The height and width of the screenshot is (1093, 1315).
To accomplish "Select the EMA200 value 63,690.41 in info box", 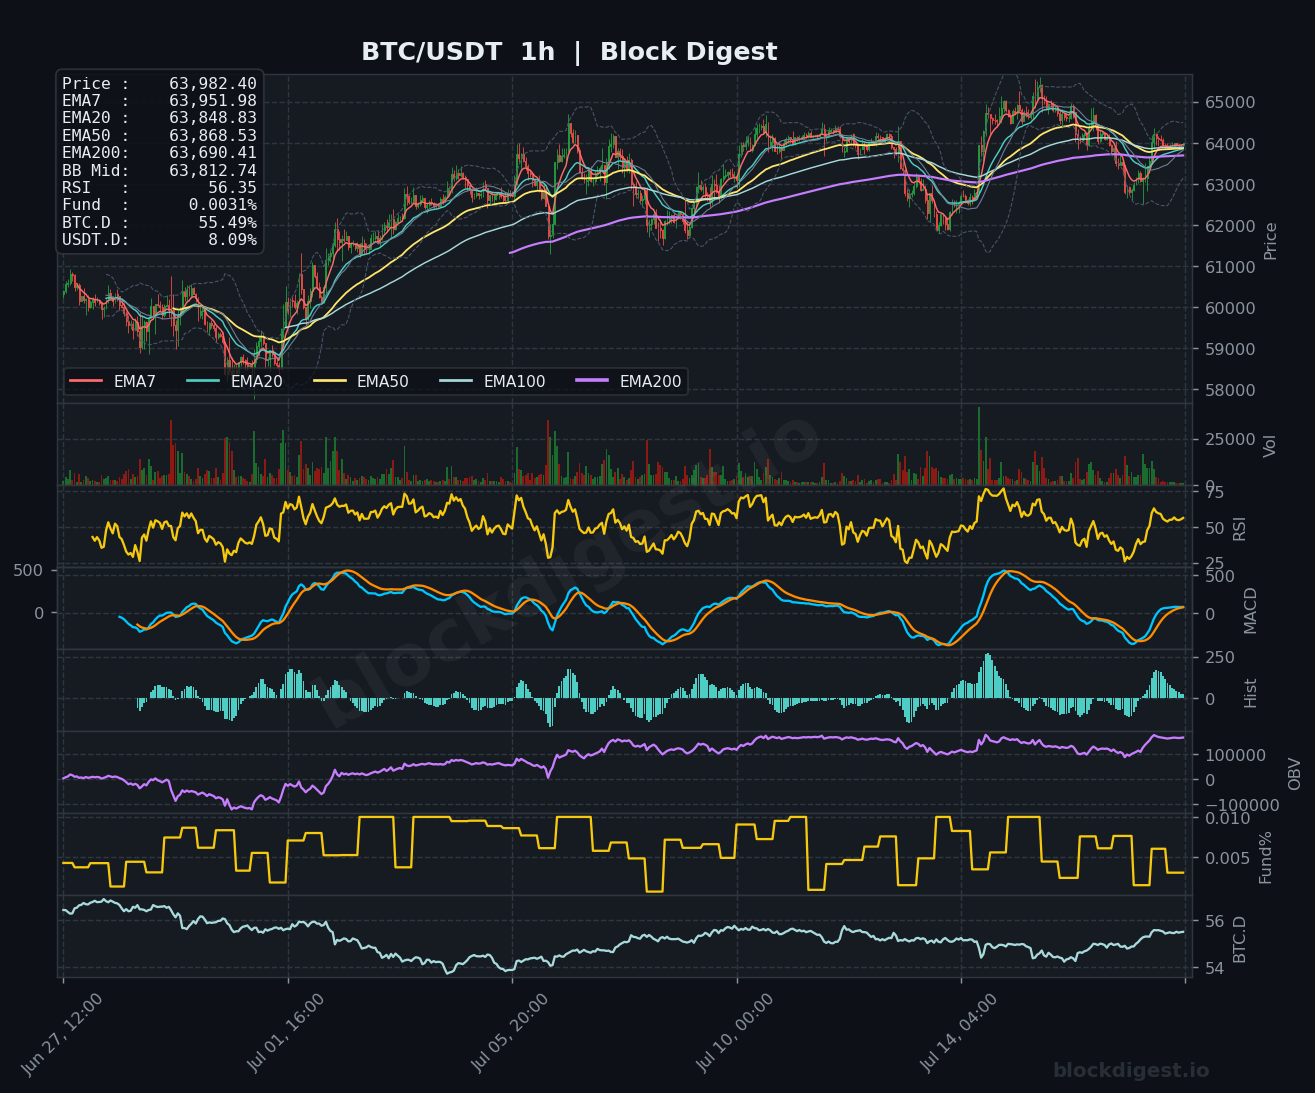I will 213,153.
